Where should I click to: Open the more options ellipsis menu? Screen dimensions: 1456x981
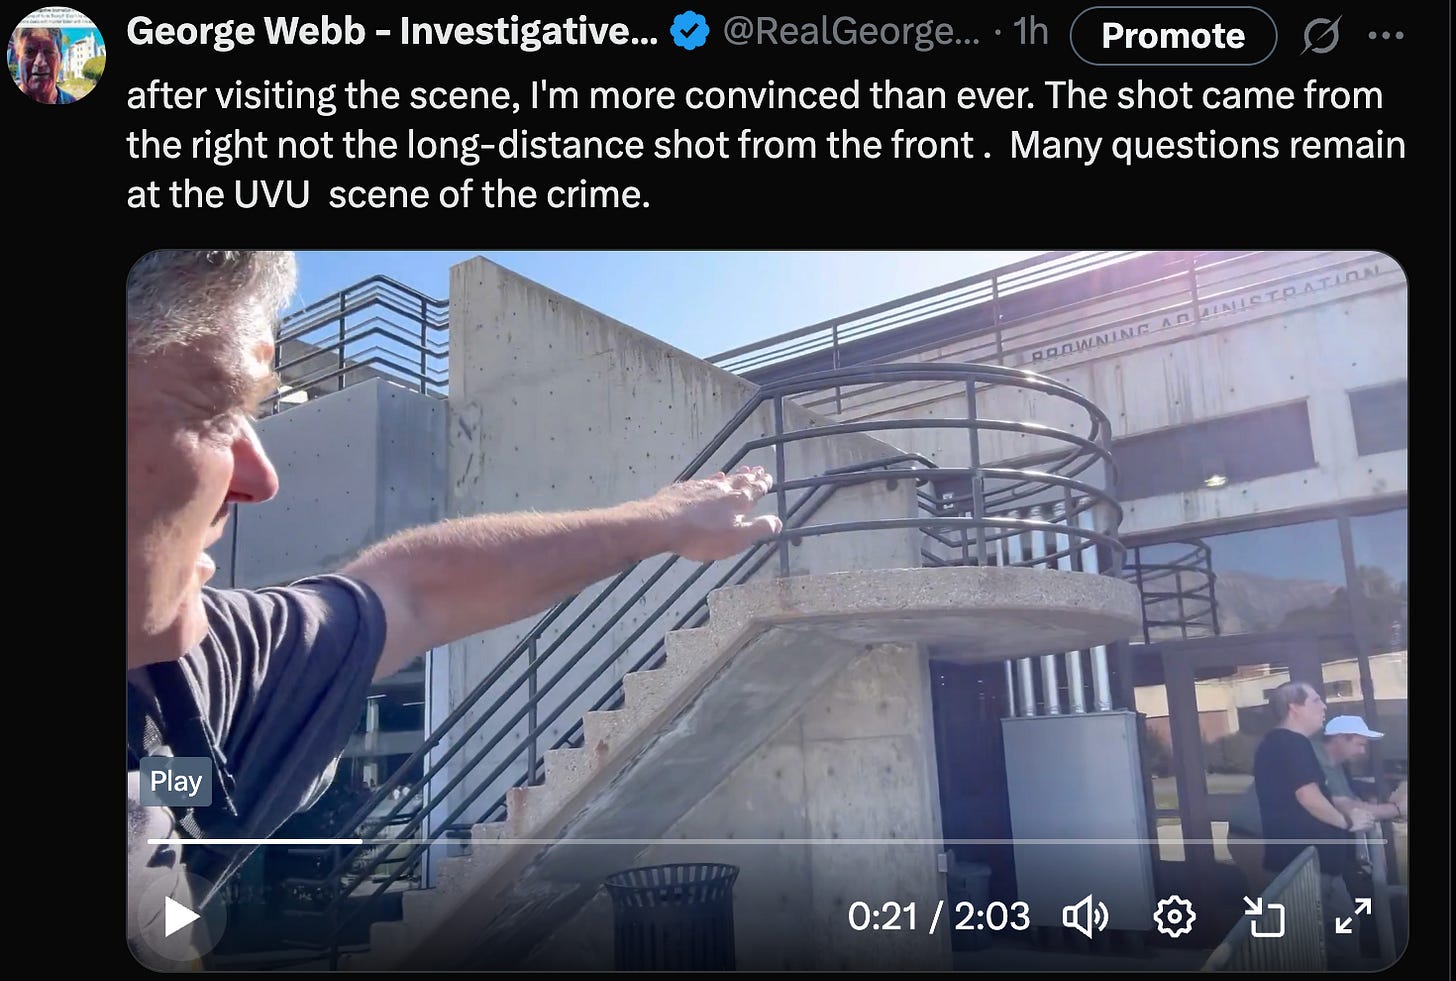tap(1386, 36)
